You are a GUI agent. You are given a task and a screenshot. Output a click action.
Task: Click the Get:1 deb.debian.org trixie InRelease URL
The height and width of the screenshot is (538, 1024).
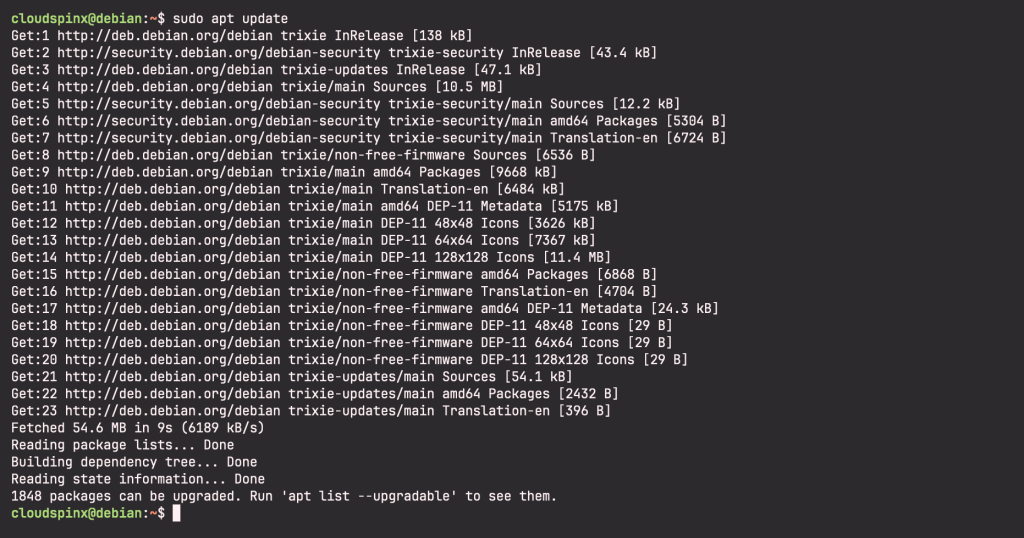click(165, 36)
